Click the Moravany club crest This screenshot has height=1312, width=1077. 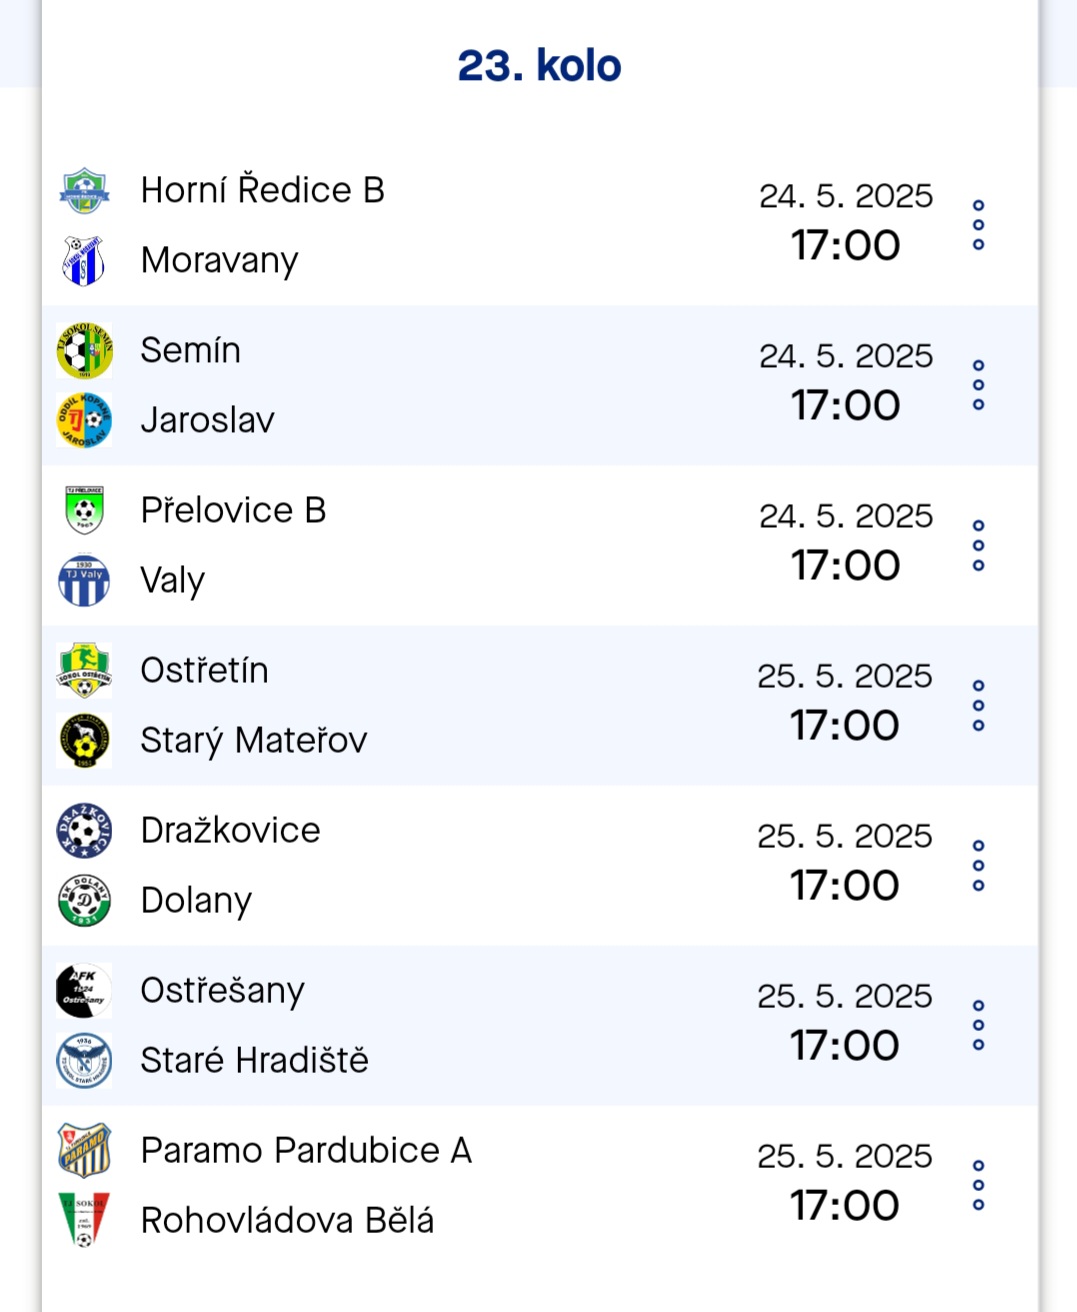pos(84,260)
